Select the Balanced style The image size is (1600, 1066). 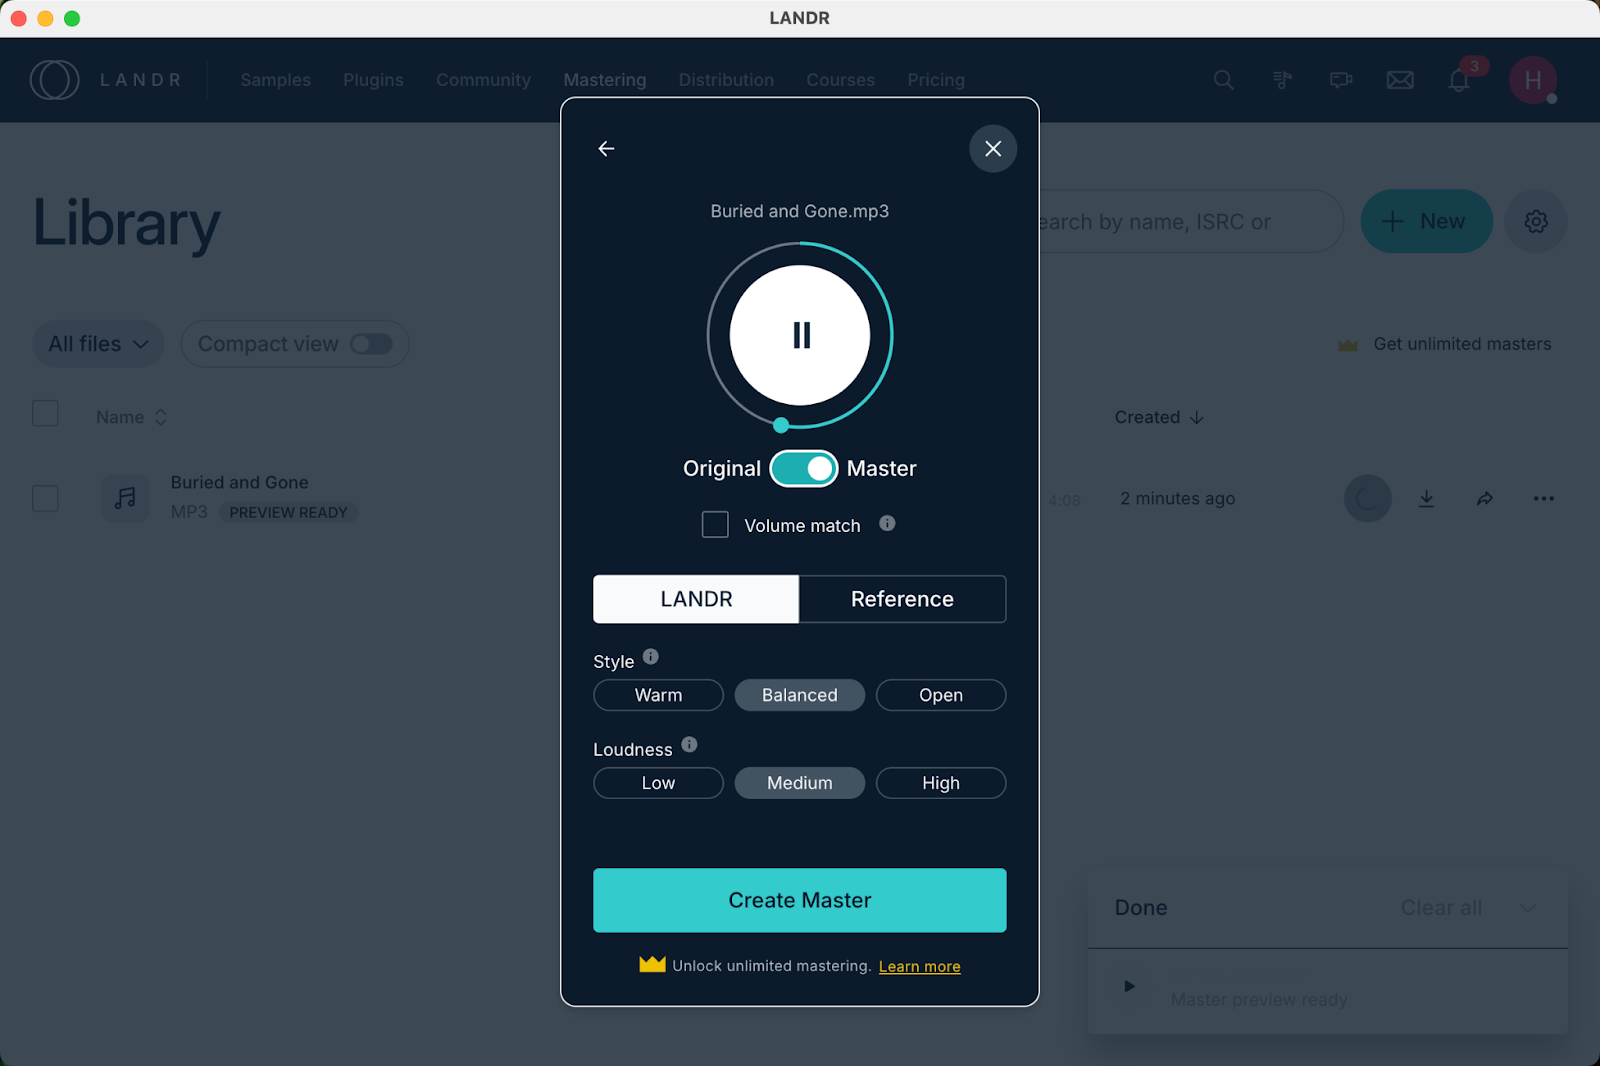tap(800, 695)
